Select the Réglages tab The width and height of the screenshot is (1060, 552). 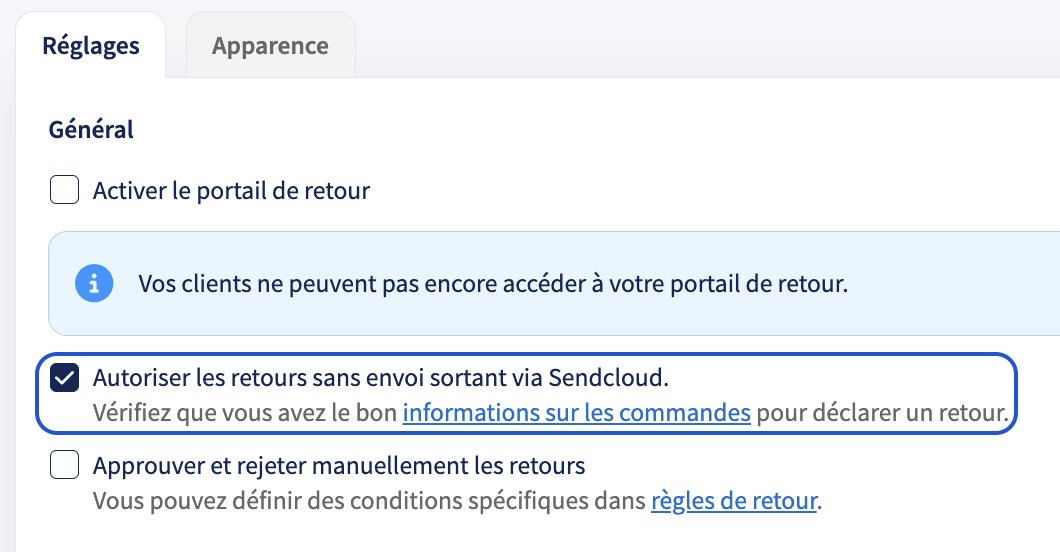[x=91, y=45]
